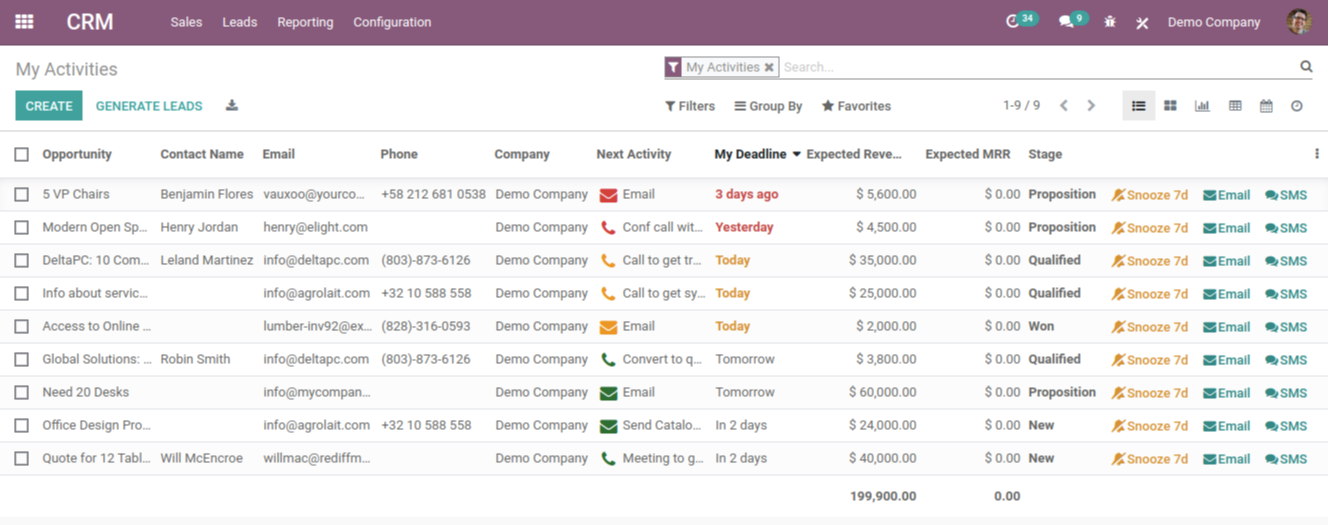This screenshot has width=1329, height=525.
Task: Select the 5 VP Chairs row checkbox
Action: (22, 195)
